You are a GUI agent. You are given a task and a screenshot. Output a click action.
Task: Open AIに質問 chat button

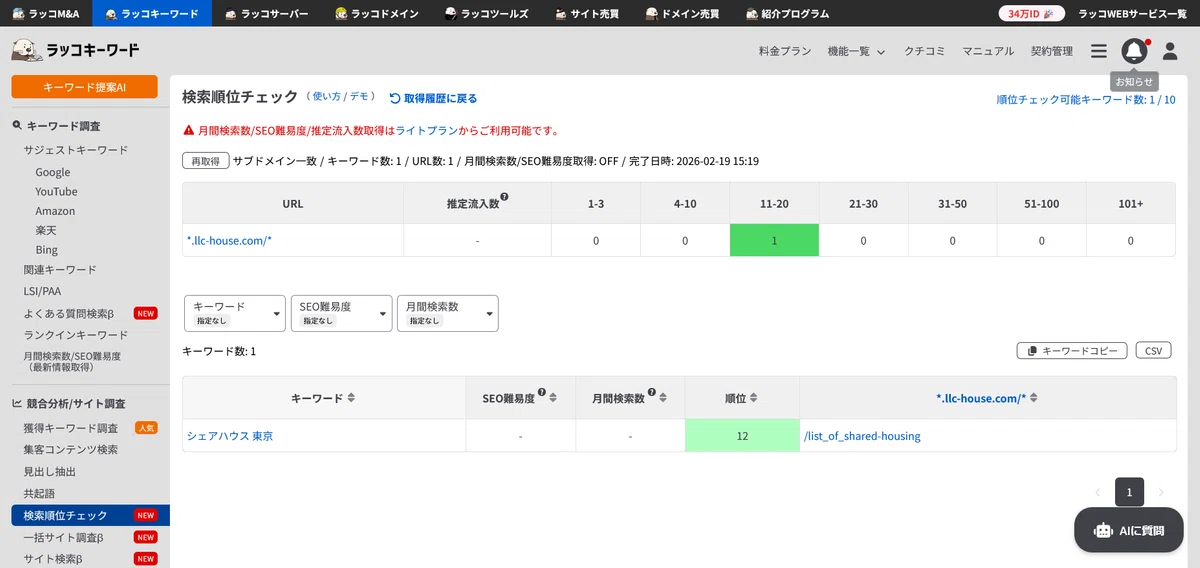[1129, 530]
